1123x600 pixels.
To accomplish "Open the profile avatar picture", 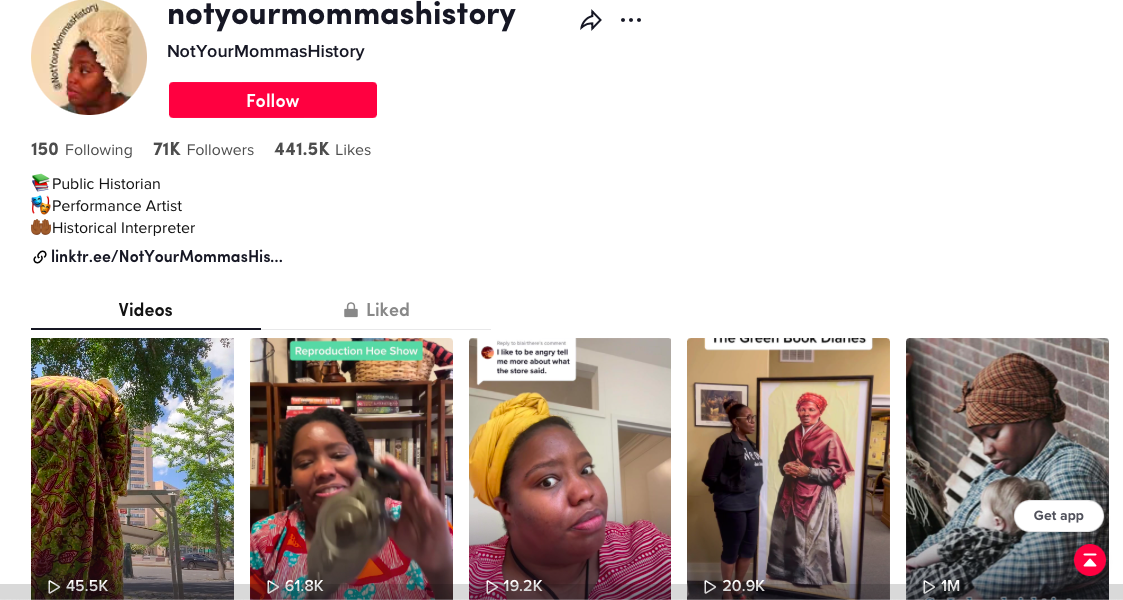I will (89, 57).
